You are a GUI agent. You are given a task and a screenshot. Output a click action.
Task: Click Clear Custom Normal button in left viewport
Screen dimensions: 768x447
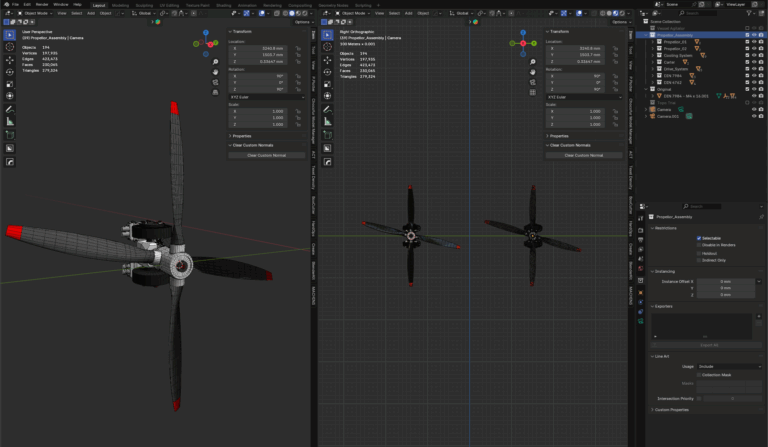coord(266,155)
